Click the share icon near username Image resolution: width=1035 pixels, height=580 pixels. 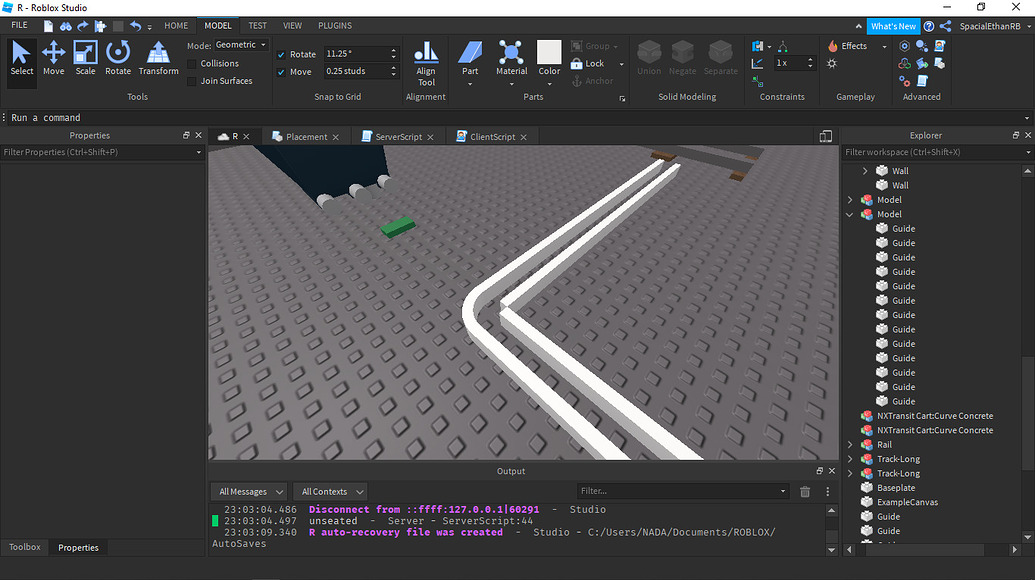(945, 26)
